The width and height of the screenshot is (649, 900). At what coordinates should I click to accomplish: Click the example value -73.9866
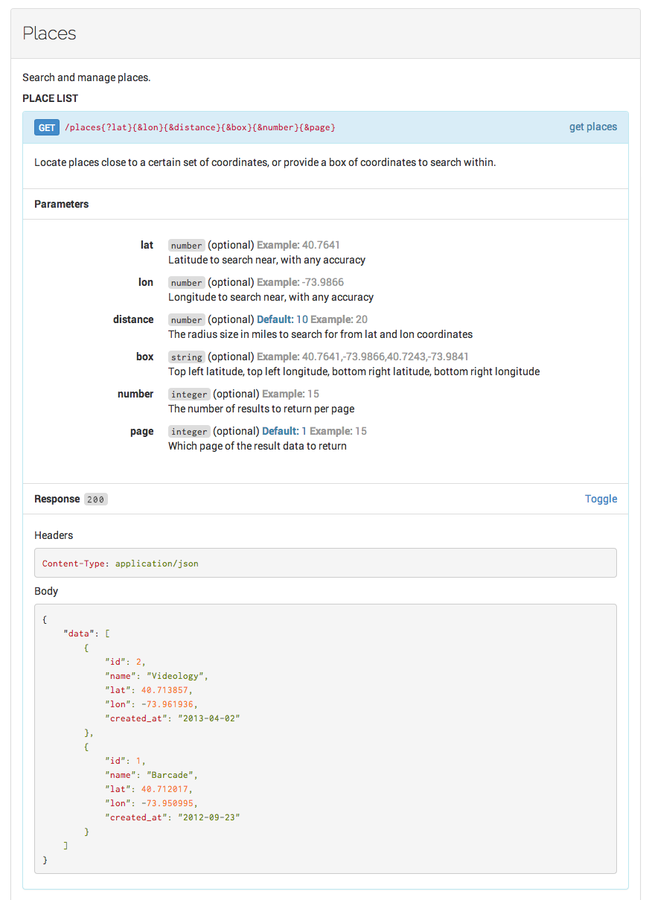click(323, 282)
